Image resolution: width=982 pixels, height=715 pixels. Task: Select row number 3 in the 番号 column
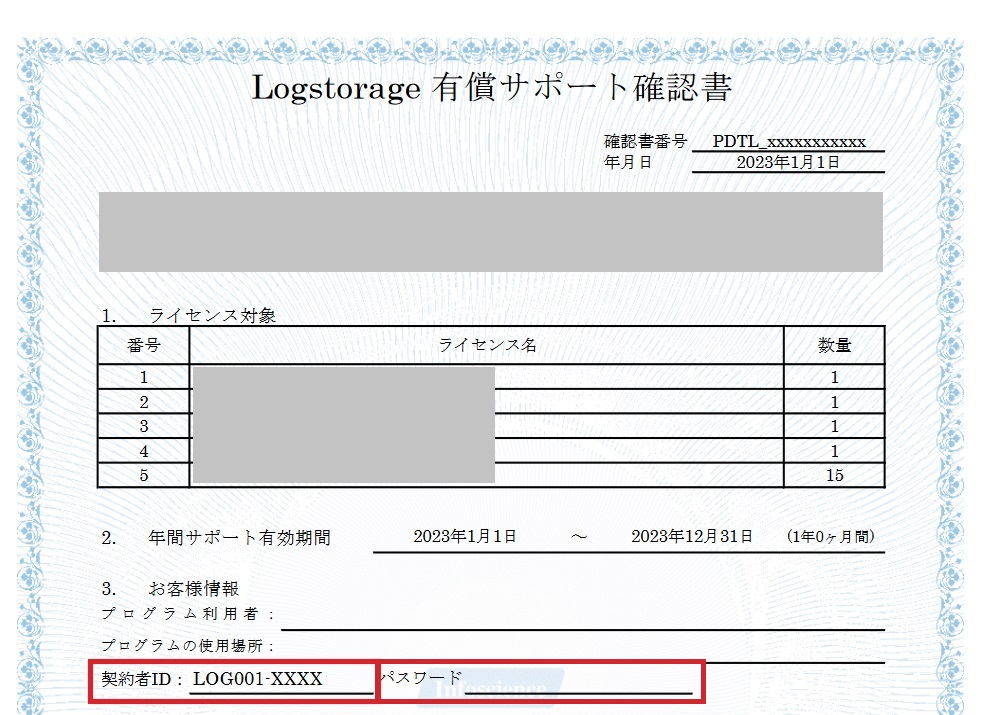(144, 426)
